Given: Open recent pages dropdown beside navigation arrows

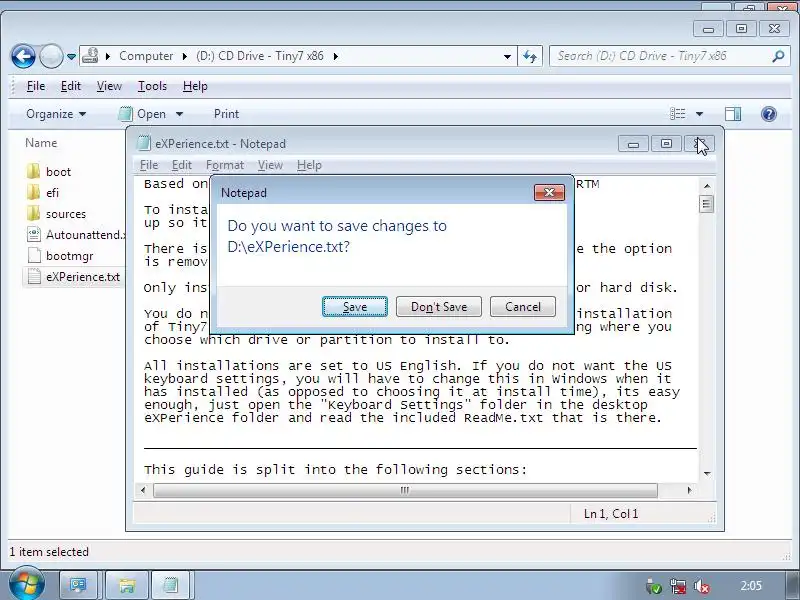Looking at the screenshot, I should click(71, 57).
